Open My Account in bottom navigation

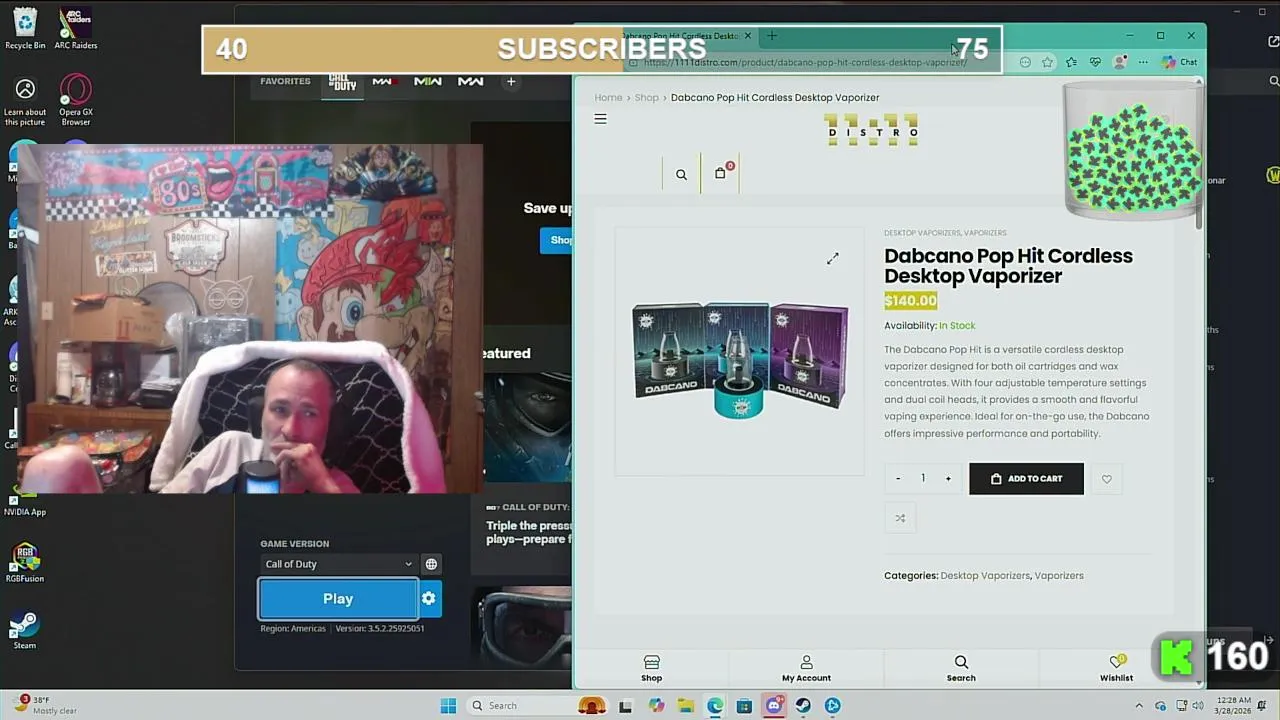coord(806,669)
